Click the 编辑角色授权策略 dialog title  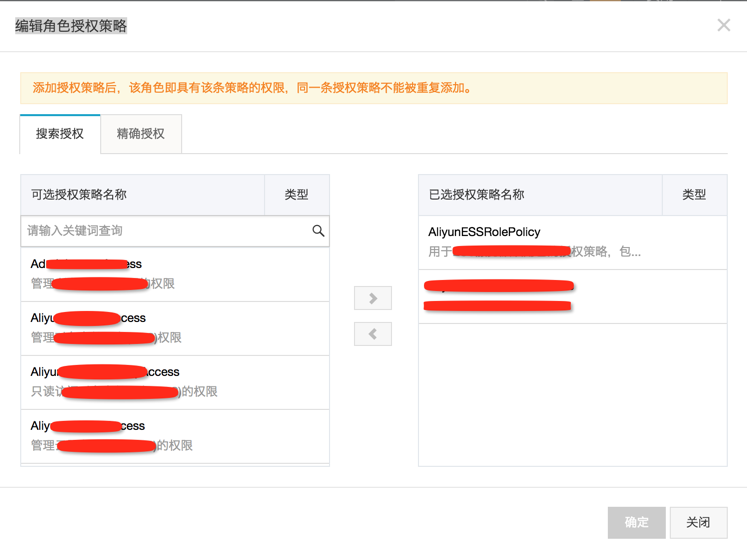click(x=71, y=26)
